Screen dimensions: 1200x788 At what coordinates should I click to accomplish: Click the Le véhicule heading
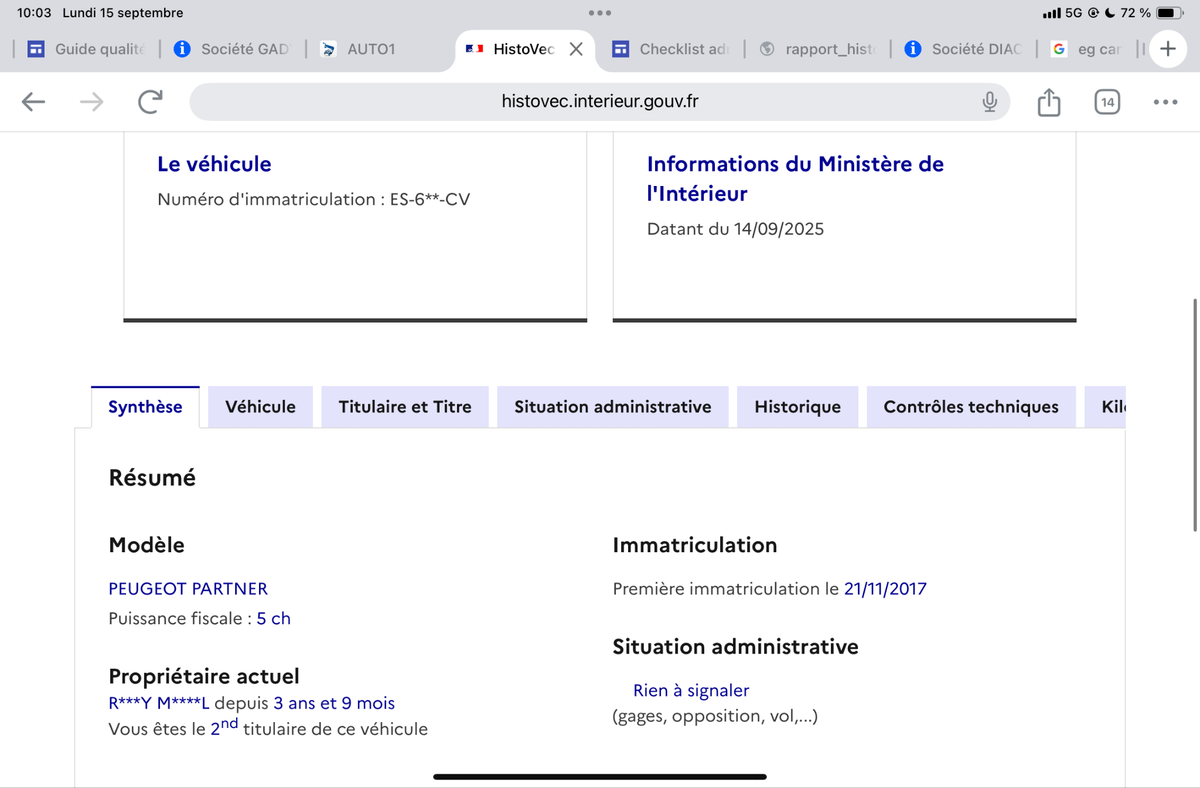[x=214, y=164]
